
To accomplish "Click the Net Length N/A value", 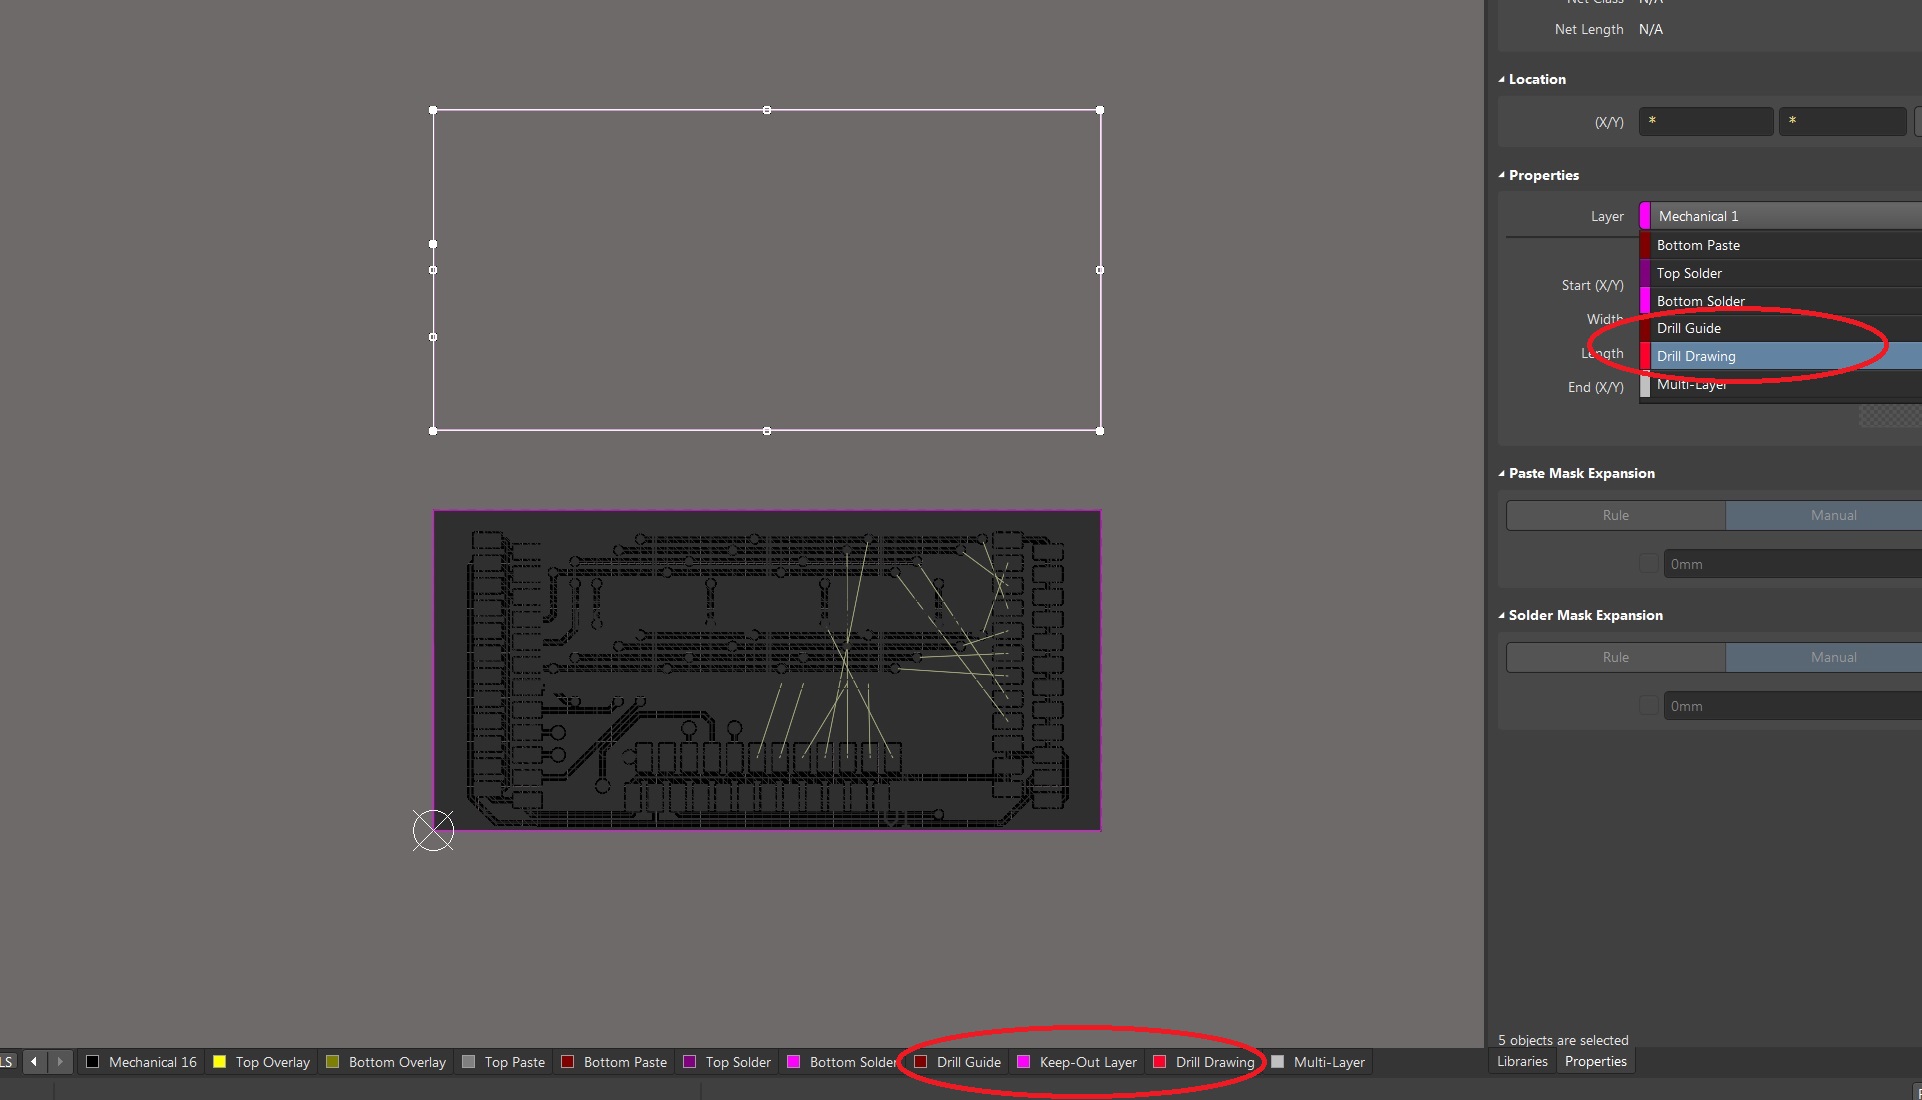I will [1651, 29].
